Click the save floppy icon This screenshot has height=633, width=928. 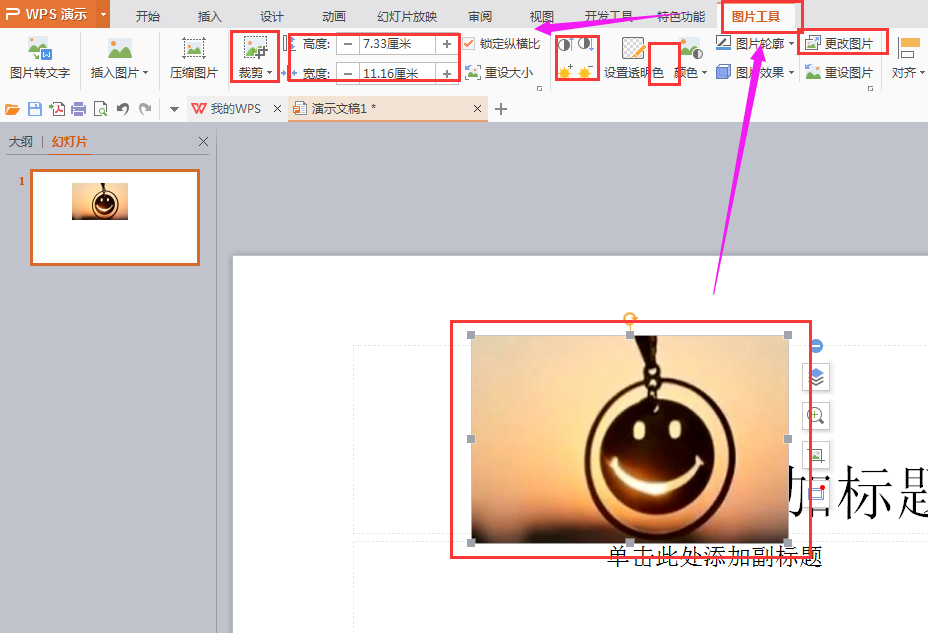tap(35, 109)
